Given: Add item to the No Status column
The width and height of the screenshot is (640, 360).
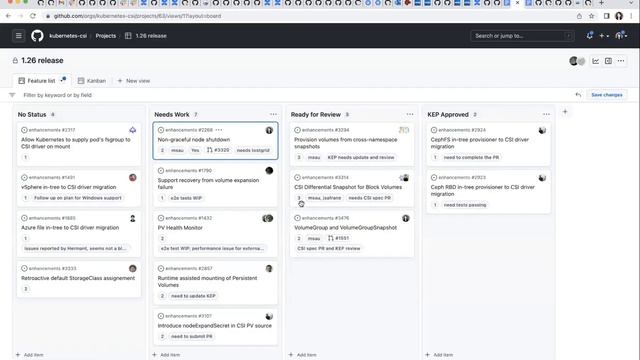Looking at the screenshot, I should [x=29, y=355].
